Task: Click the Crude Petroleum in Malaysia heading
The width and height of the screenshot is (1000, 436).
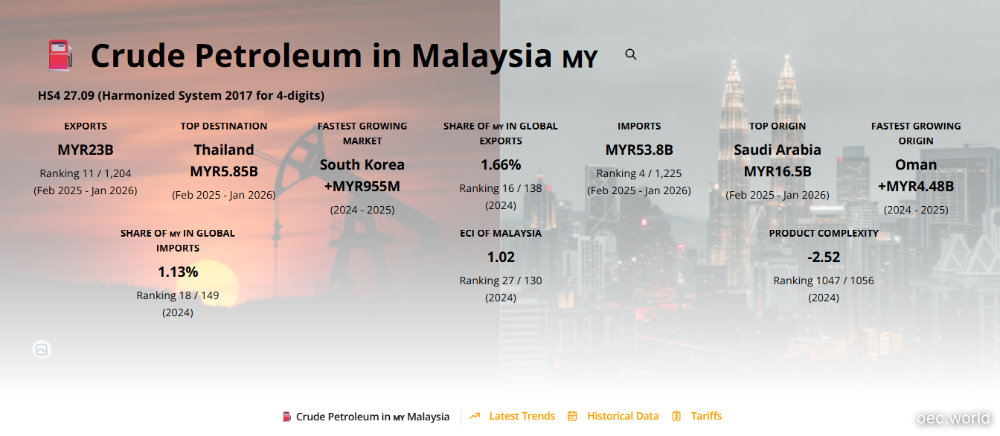Action: tap(320, 55)
